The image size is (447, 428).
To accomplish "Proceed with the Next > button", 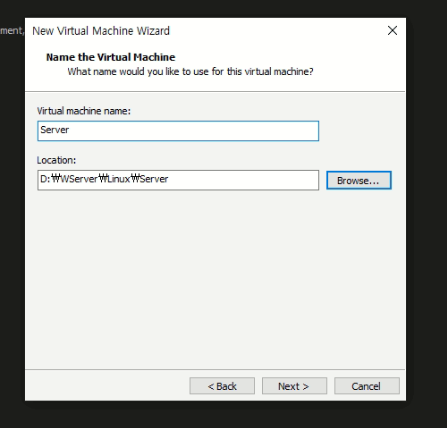I will pos(294,386).
